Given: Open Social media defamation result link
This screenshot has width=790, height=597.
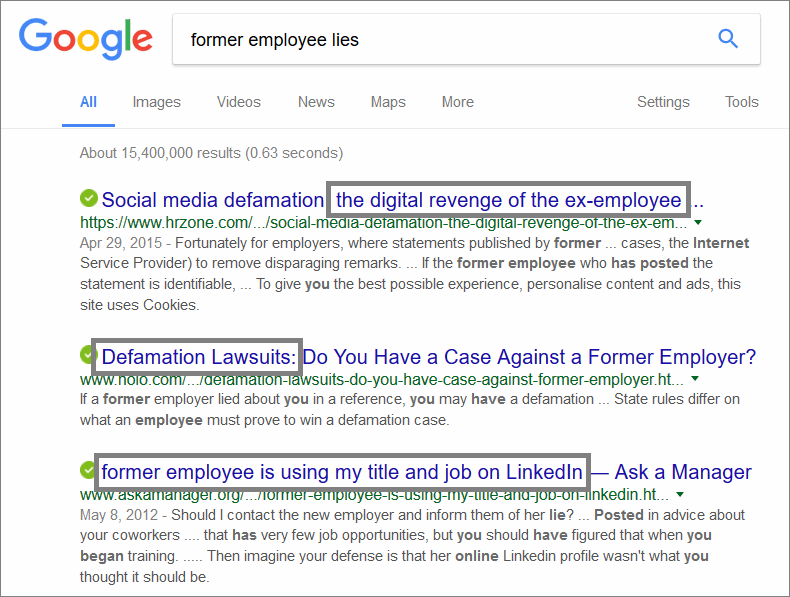Looking at the screenshot, I should click(x=403, y=200).
